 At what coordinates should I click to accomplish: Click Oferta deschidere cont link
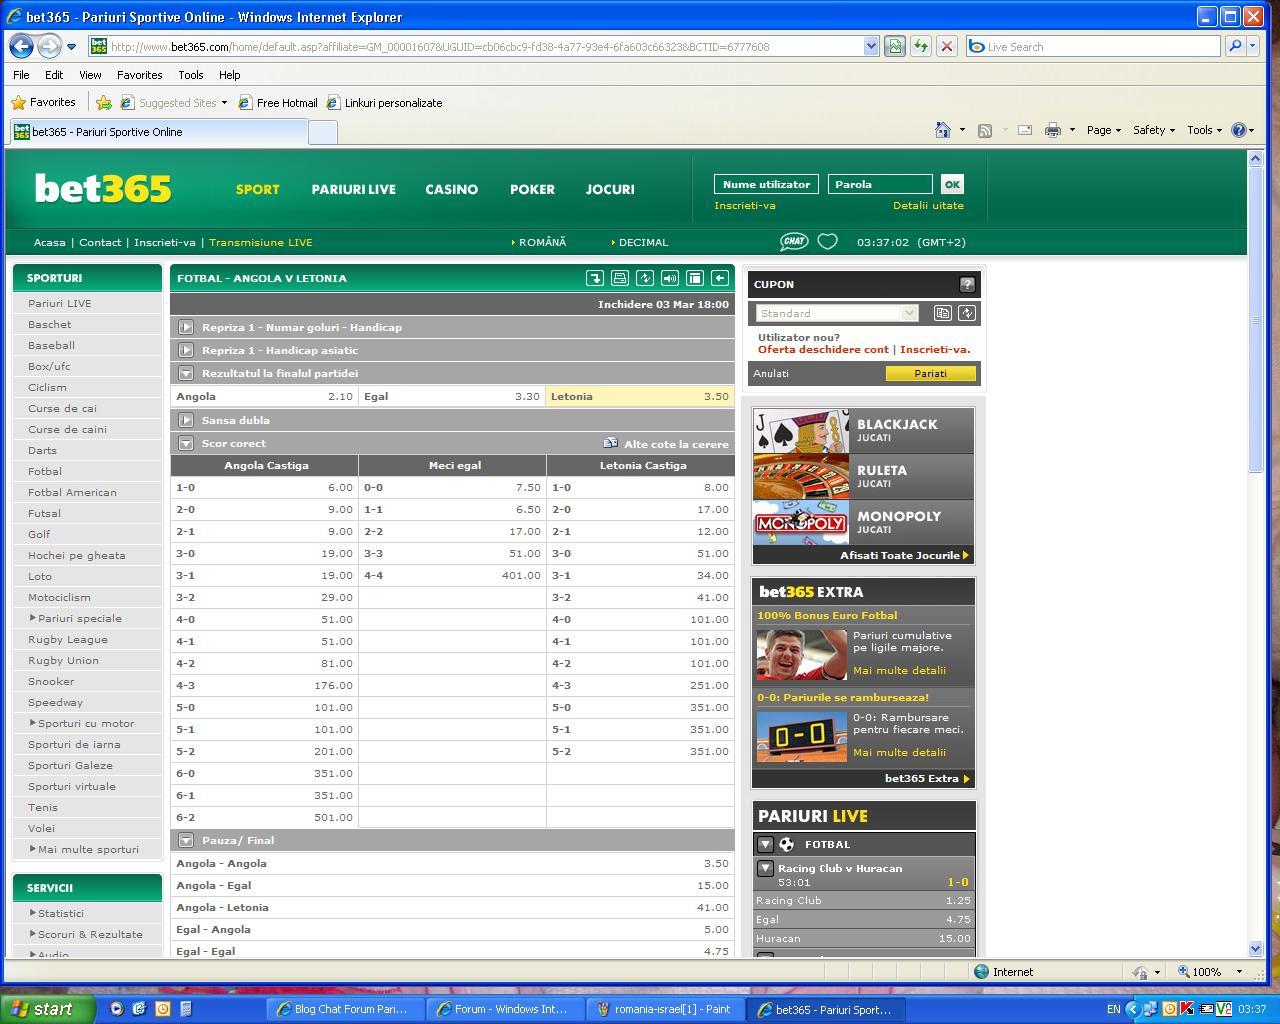pos(823,349)
